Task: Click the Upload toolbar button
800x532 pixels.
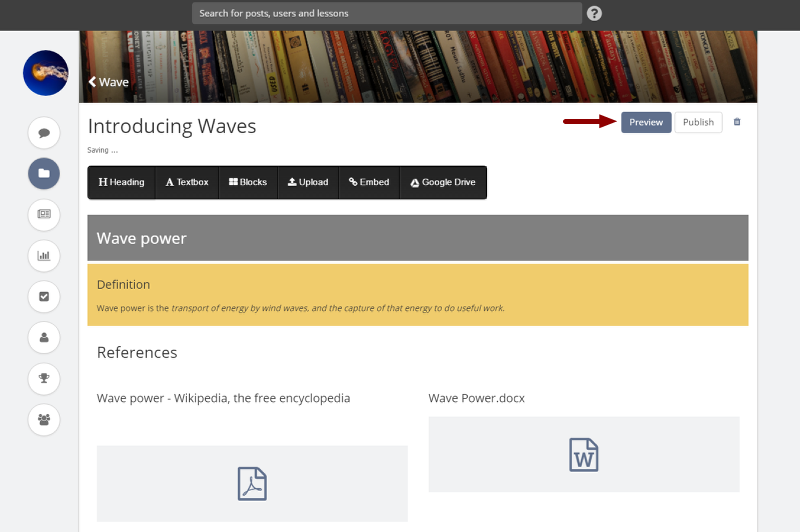Action: click(308, 182)
